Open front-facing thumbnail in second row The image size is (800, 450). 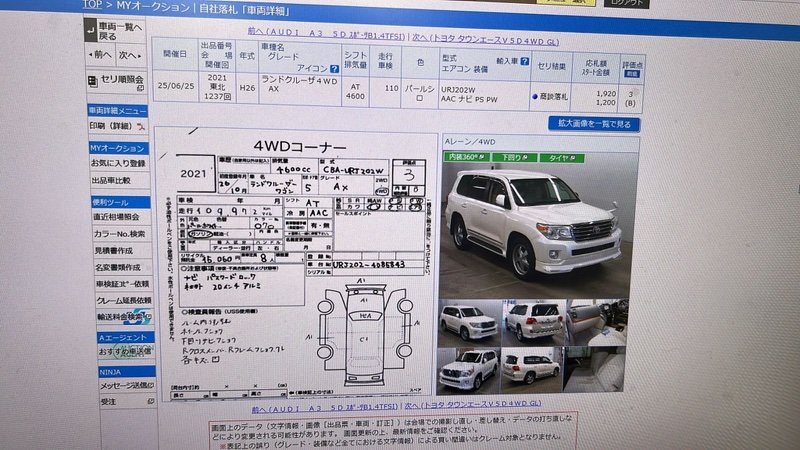click(x=468, y=369)
